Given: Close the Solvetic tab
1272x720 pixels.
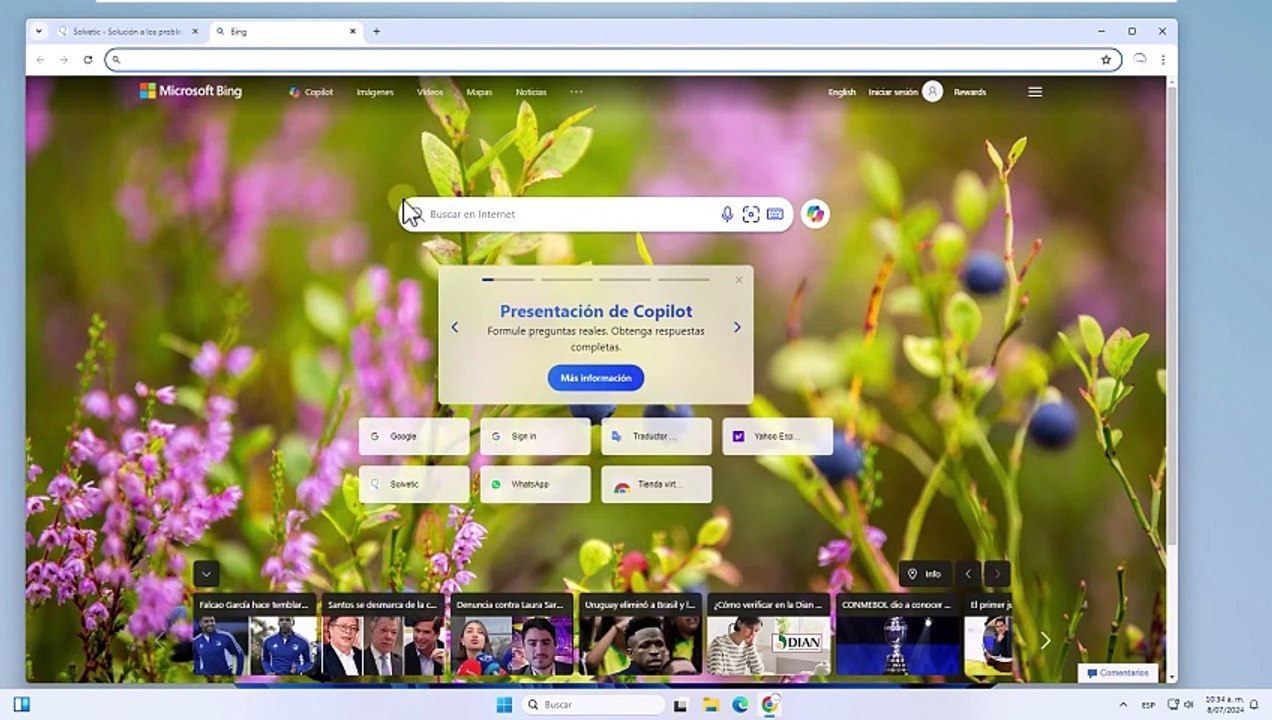Looking at the screenshot, I should (194, 31).
